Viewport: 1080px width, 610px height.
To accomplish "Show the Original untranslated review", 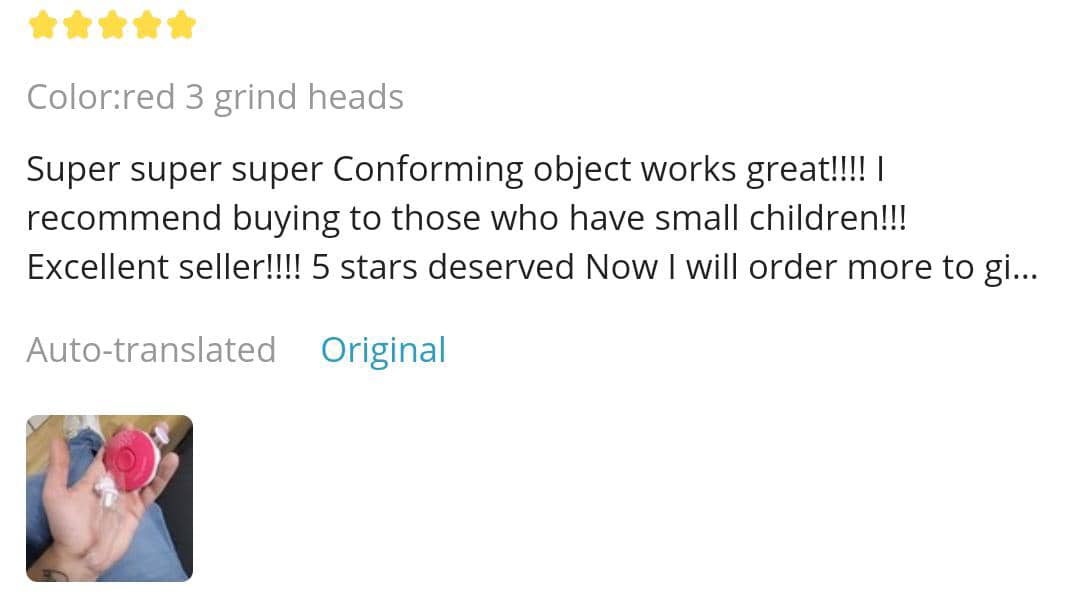I will click(x=383, y=350).
